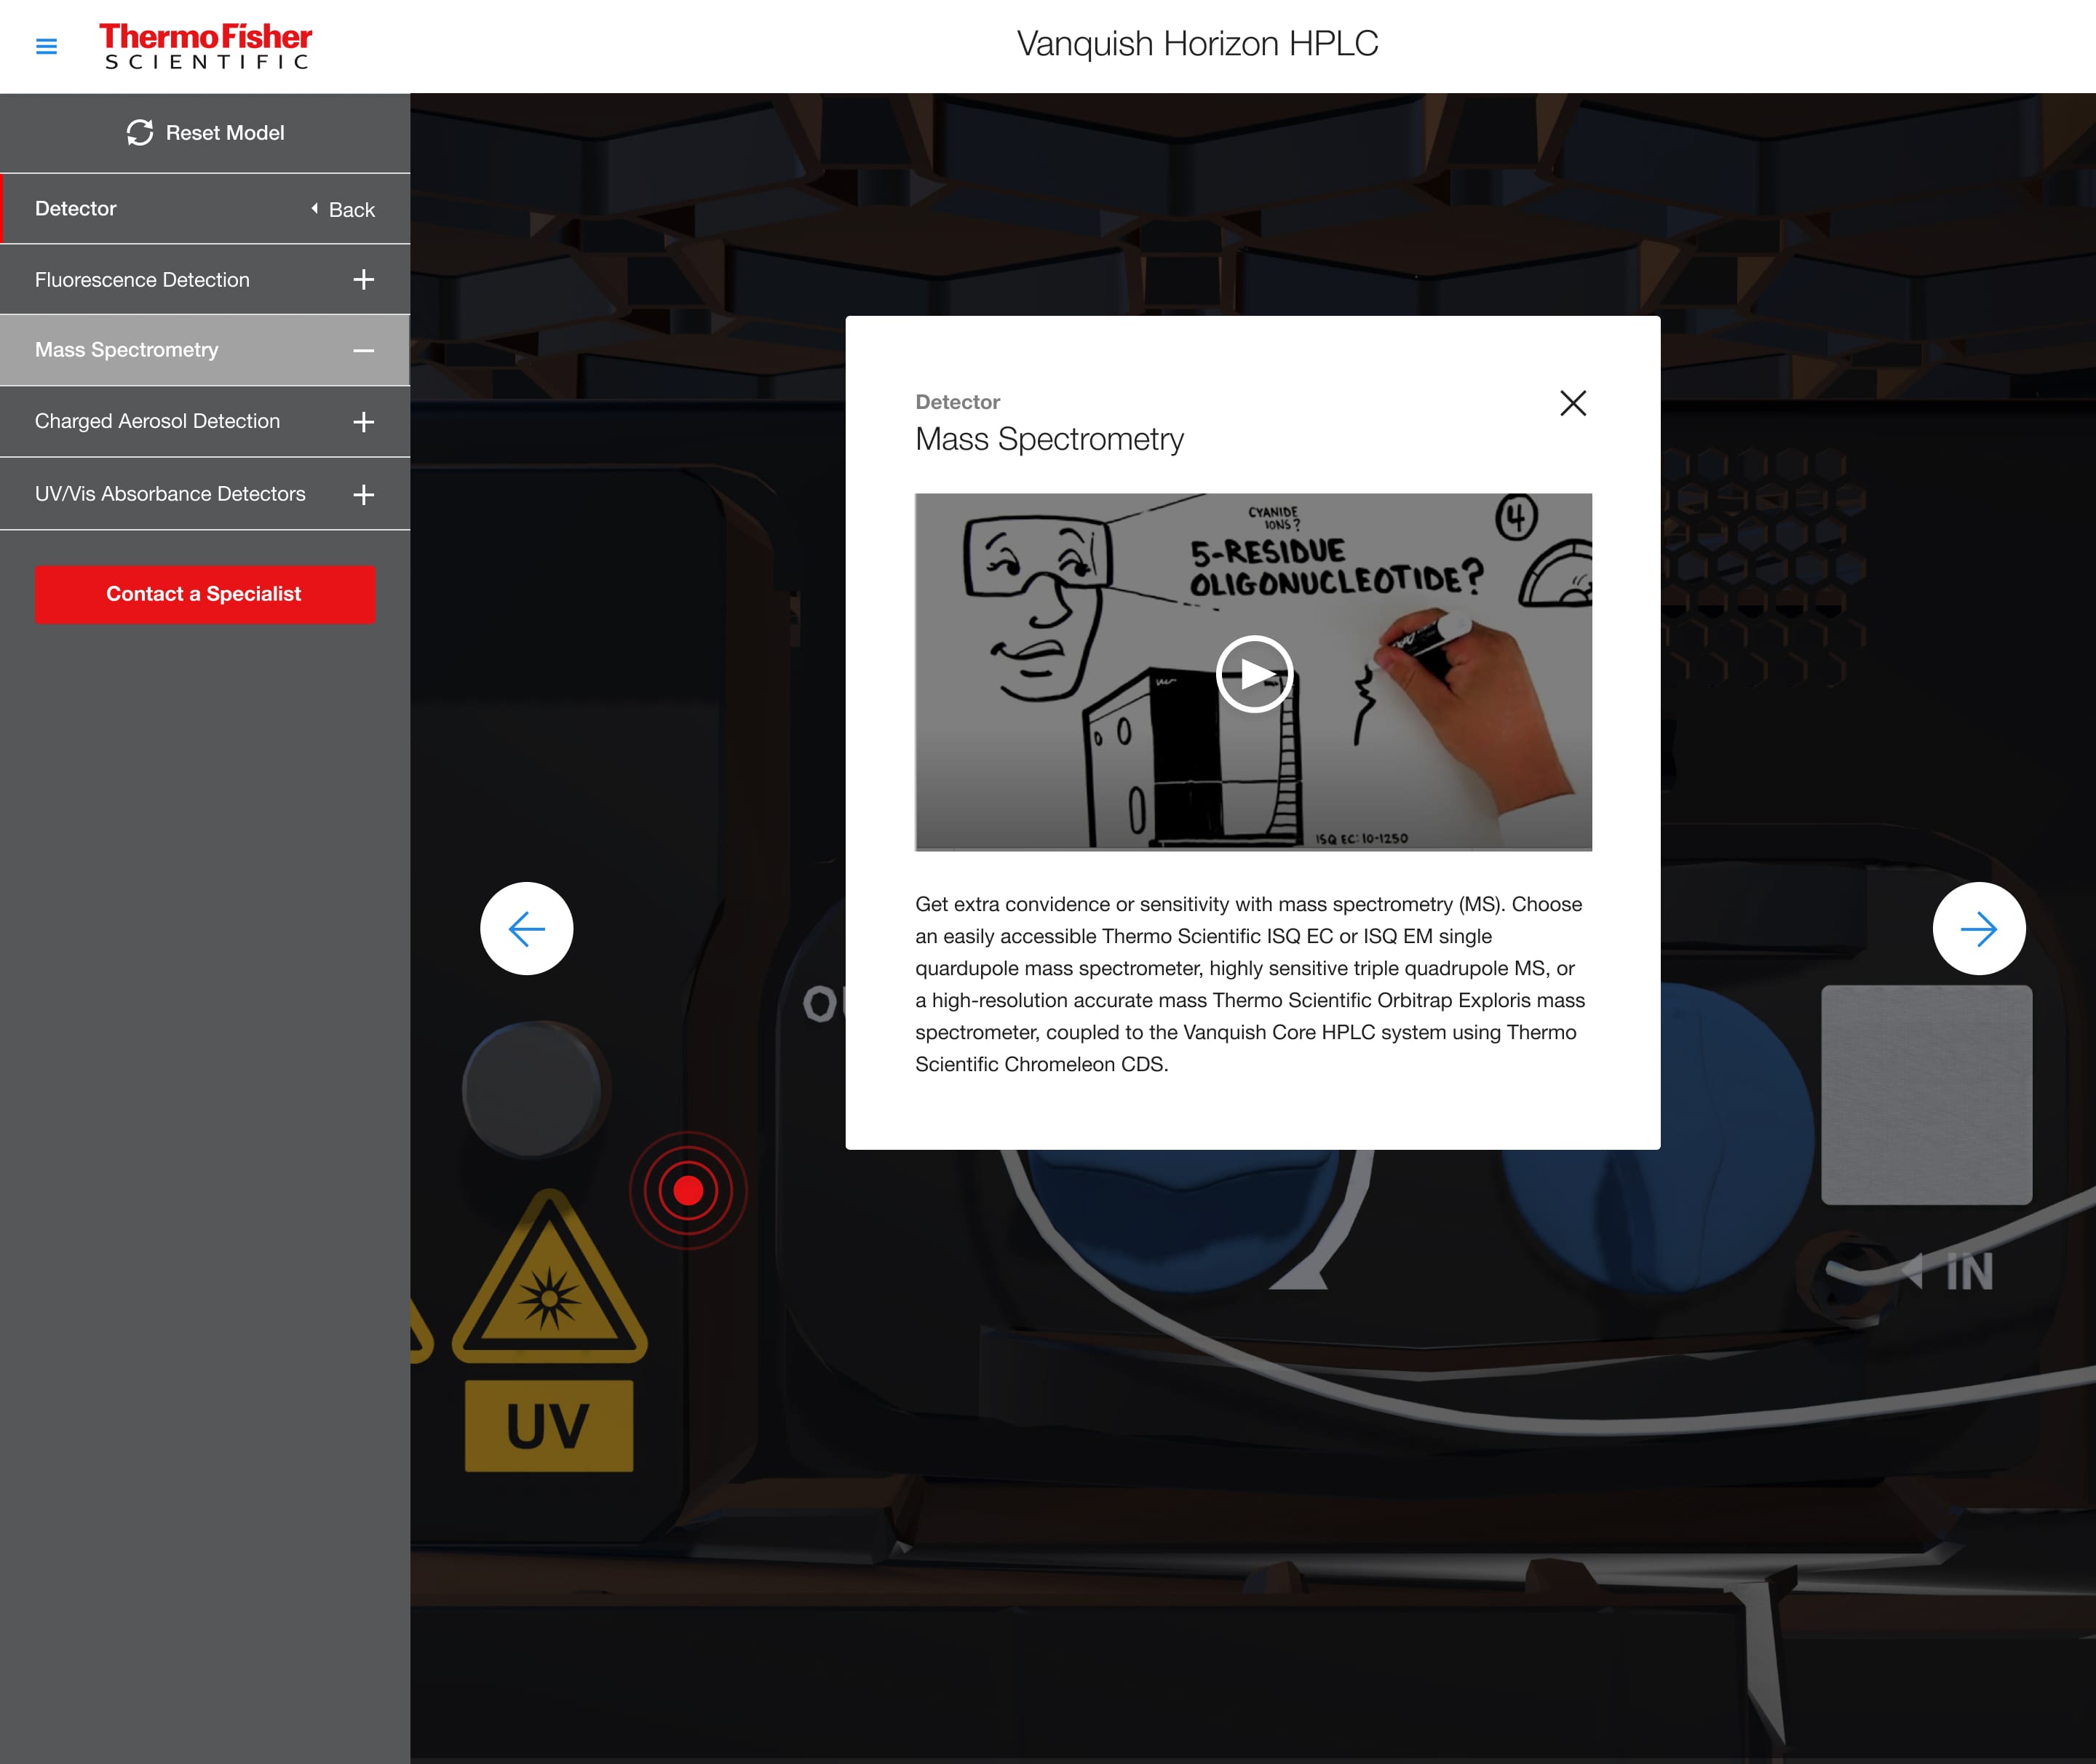Screen dimensions: 2096x1764
Task: Click the dialog description paragraph
Action: pyautogui.click(x=1250, y=984)
